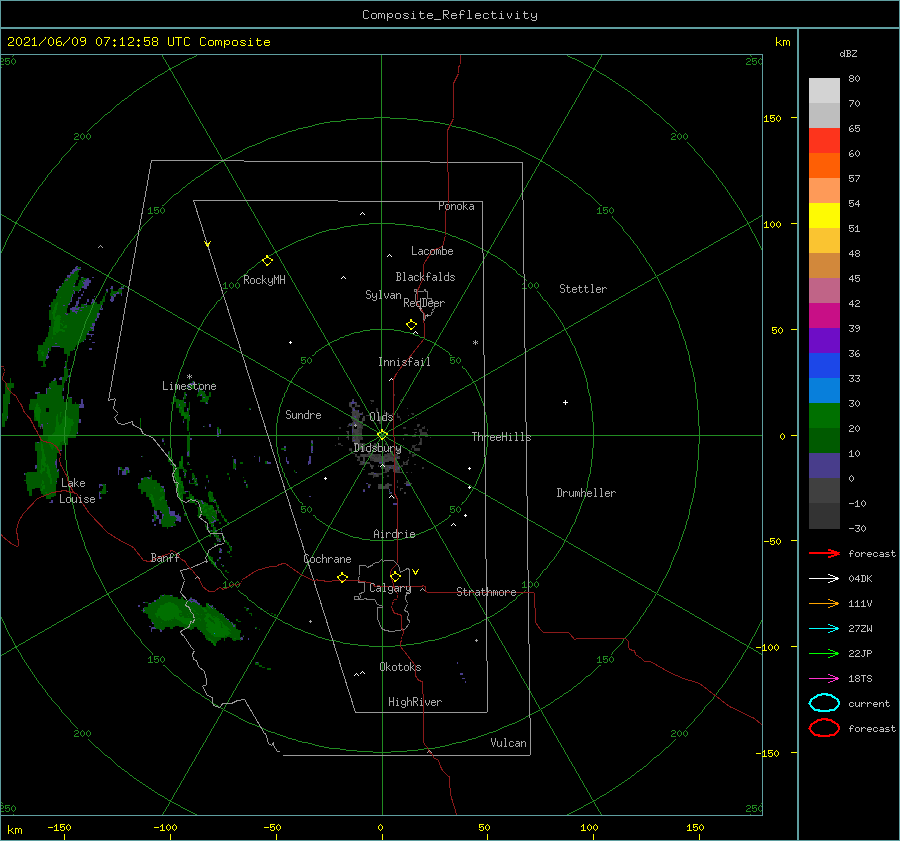The image size is (900, 841).
Task: Click the red forecast arrow in the legend
Action: [x=824, y=553]
